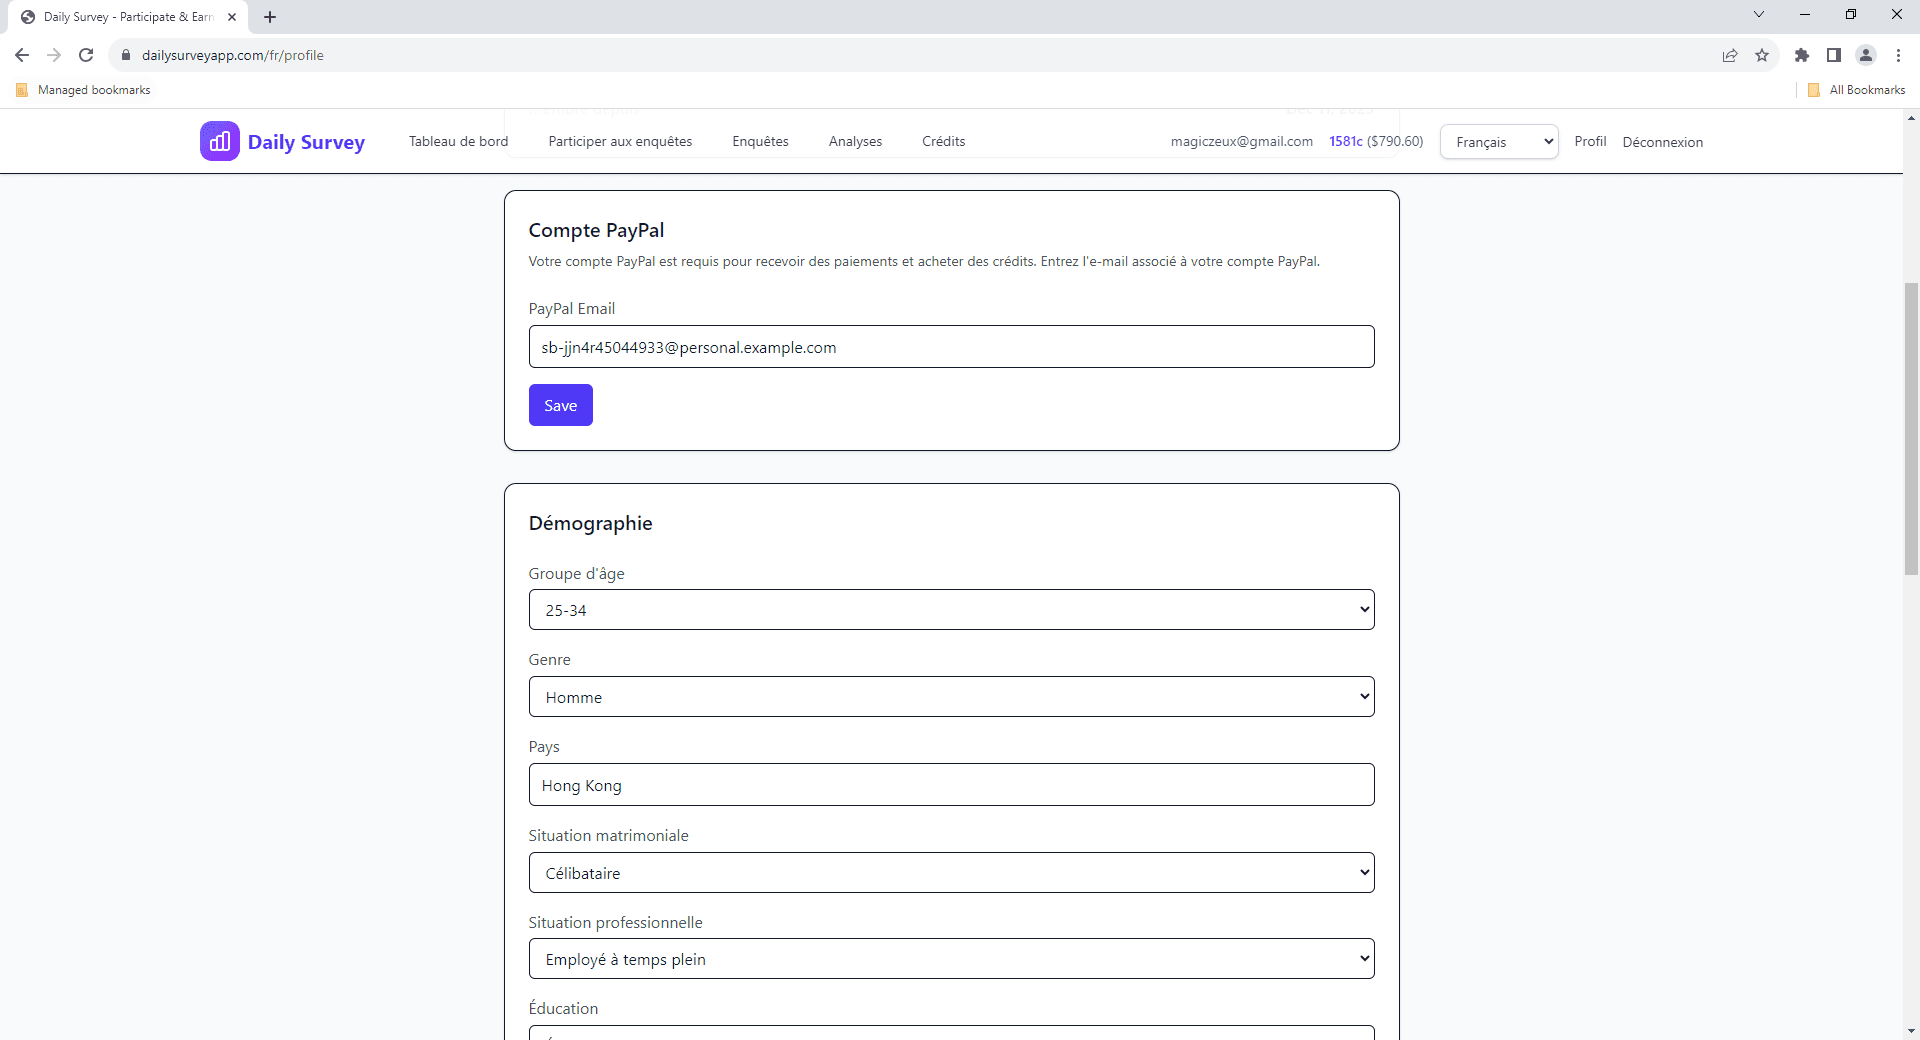Open the Situation matrimoniale dropdown
Viewport: 1920px width, 1040px height.
click(x=951, y=872)
